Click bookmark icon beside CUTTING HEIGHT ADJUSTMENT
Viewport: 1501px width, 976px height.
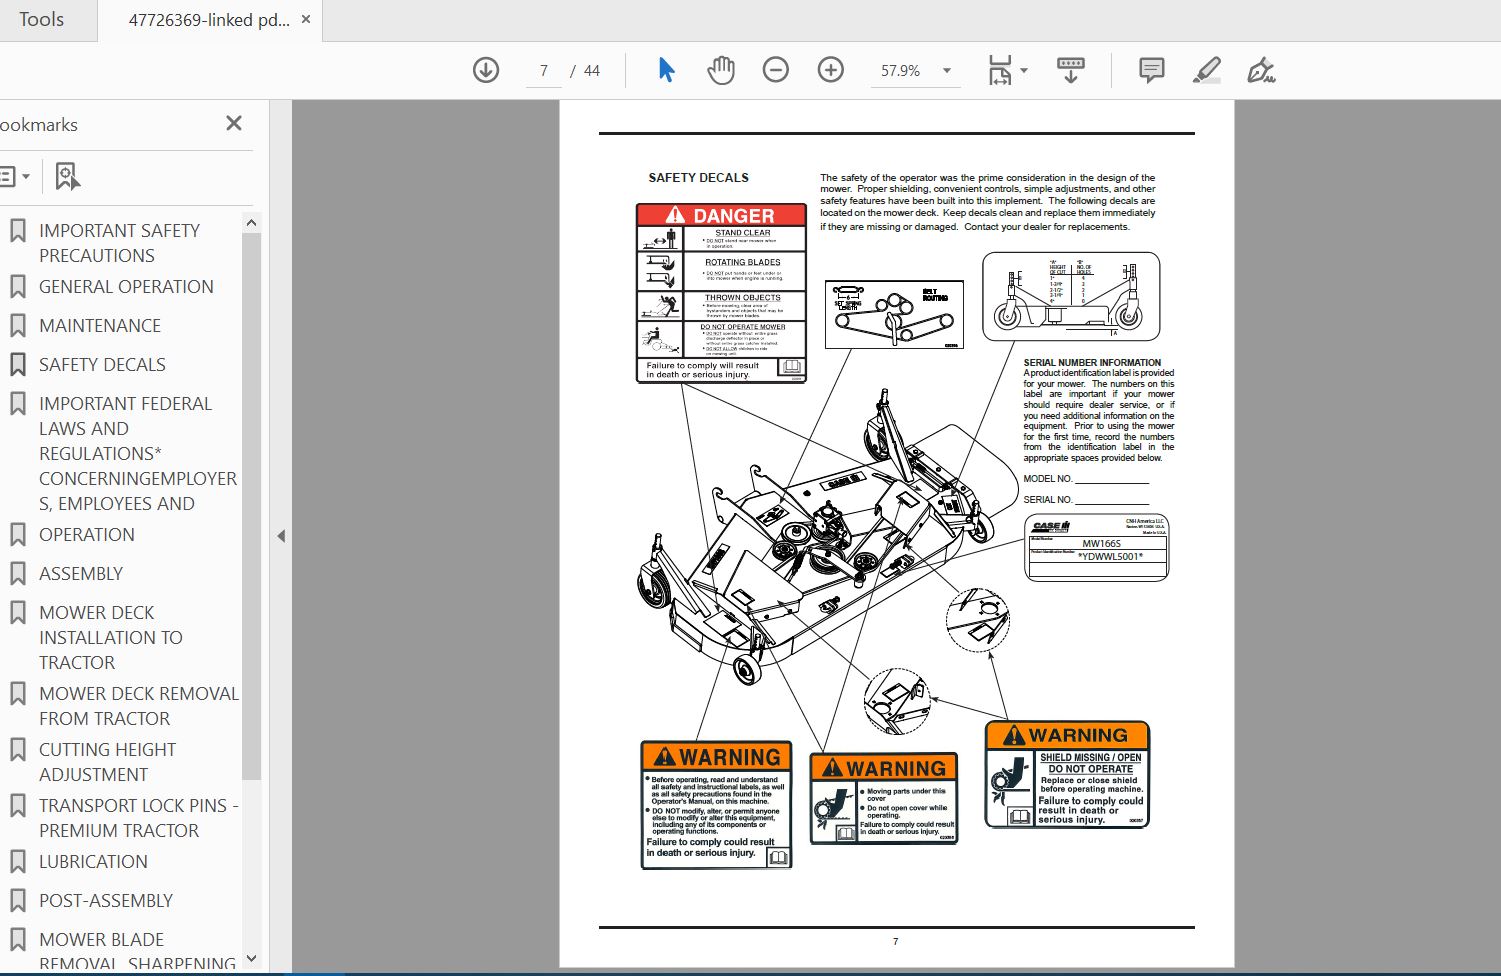coord(17,750)
